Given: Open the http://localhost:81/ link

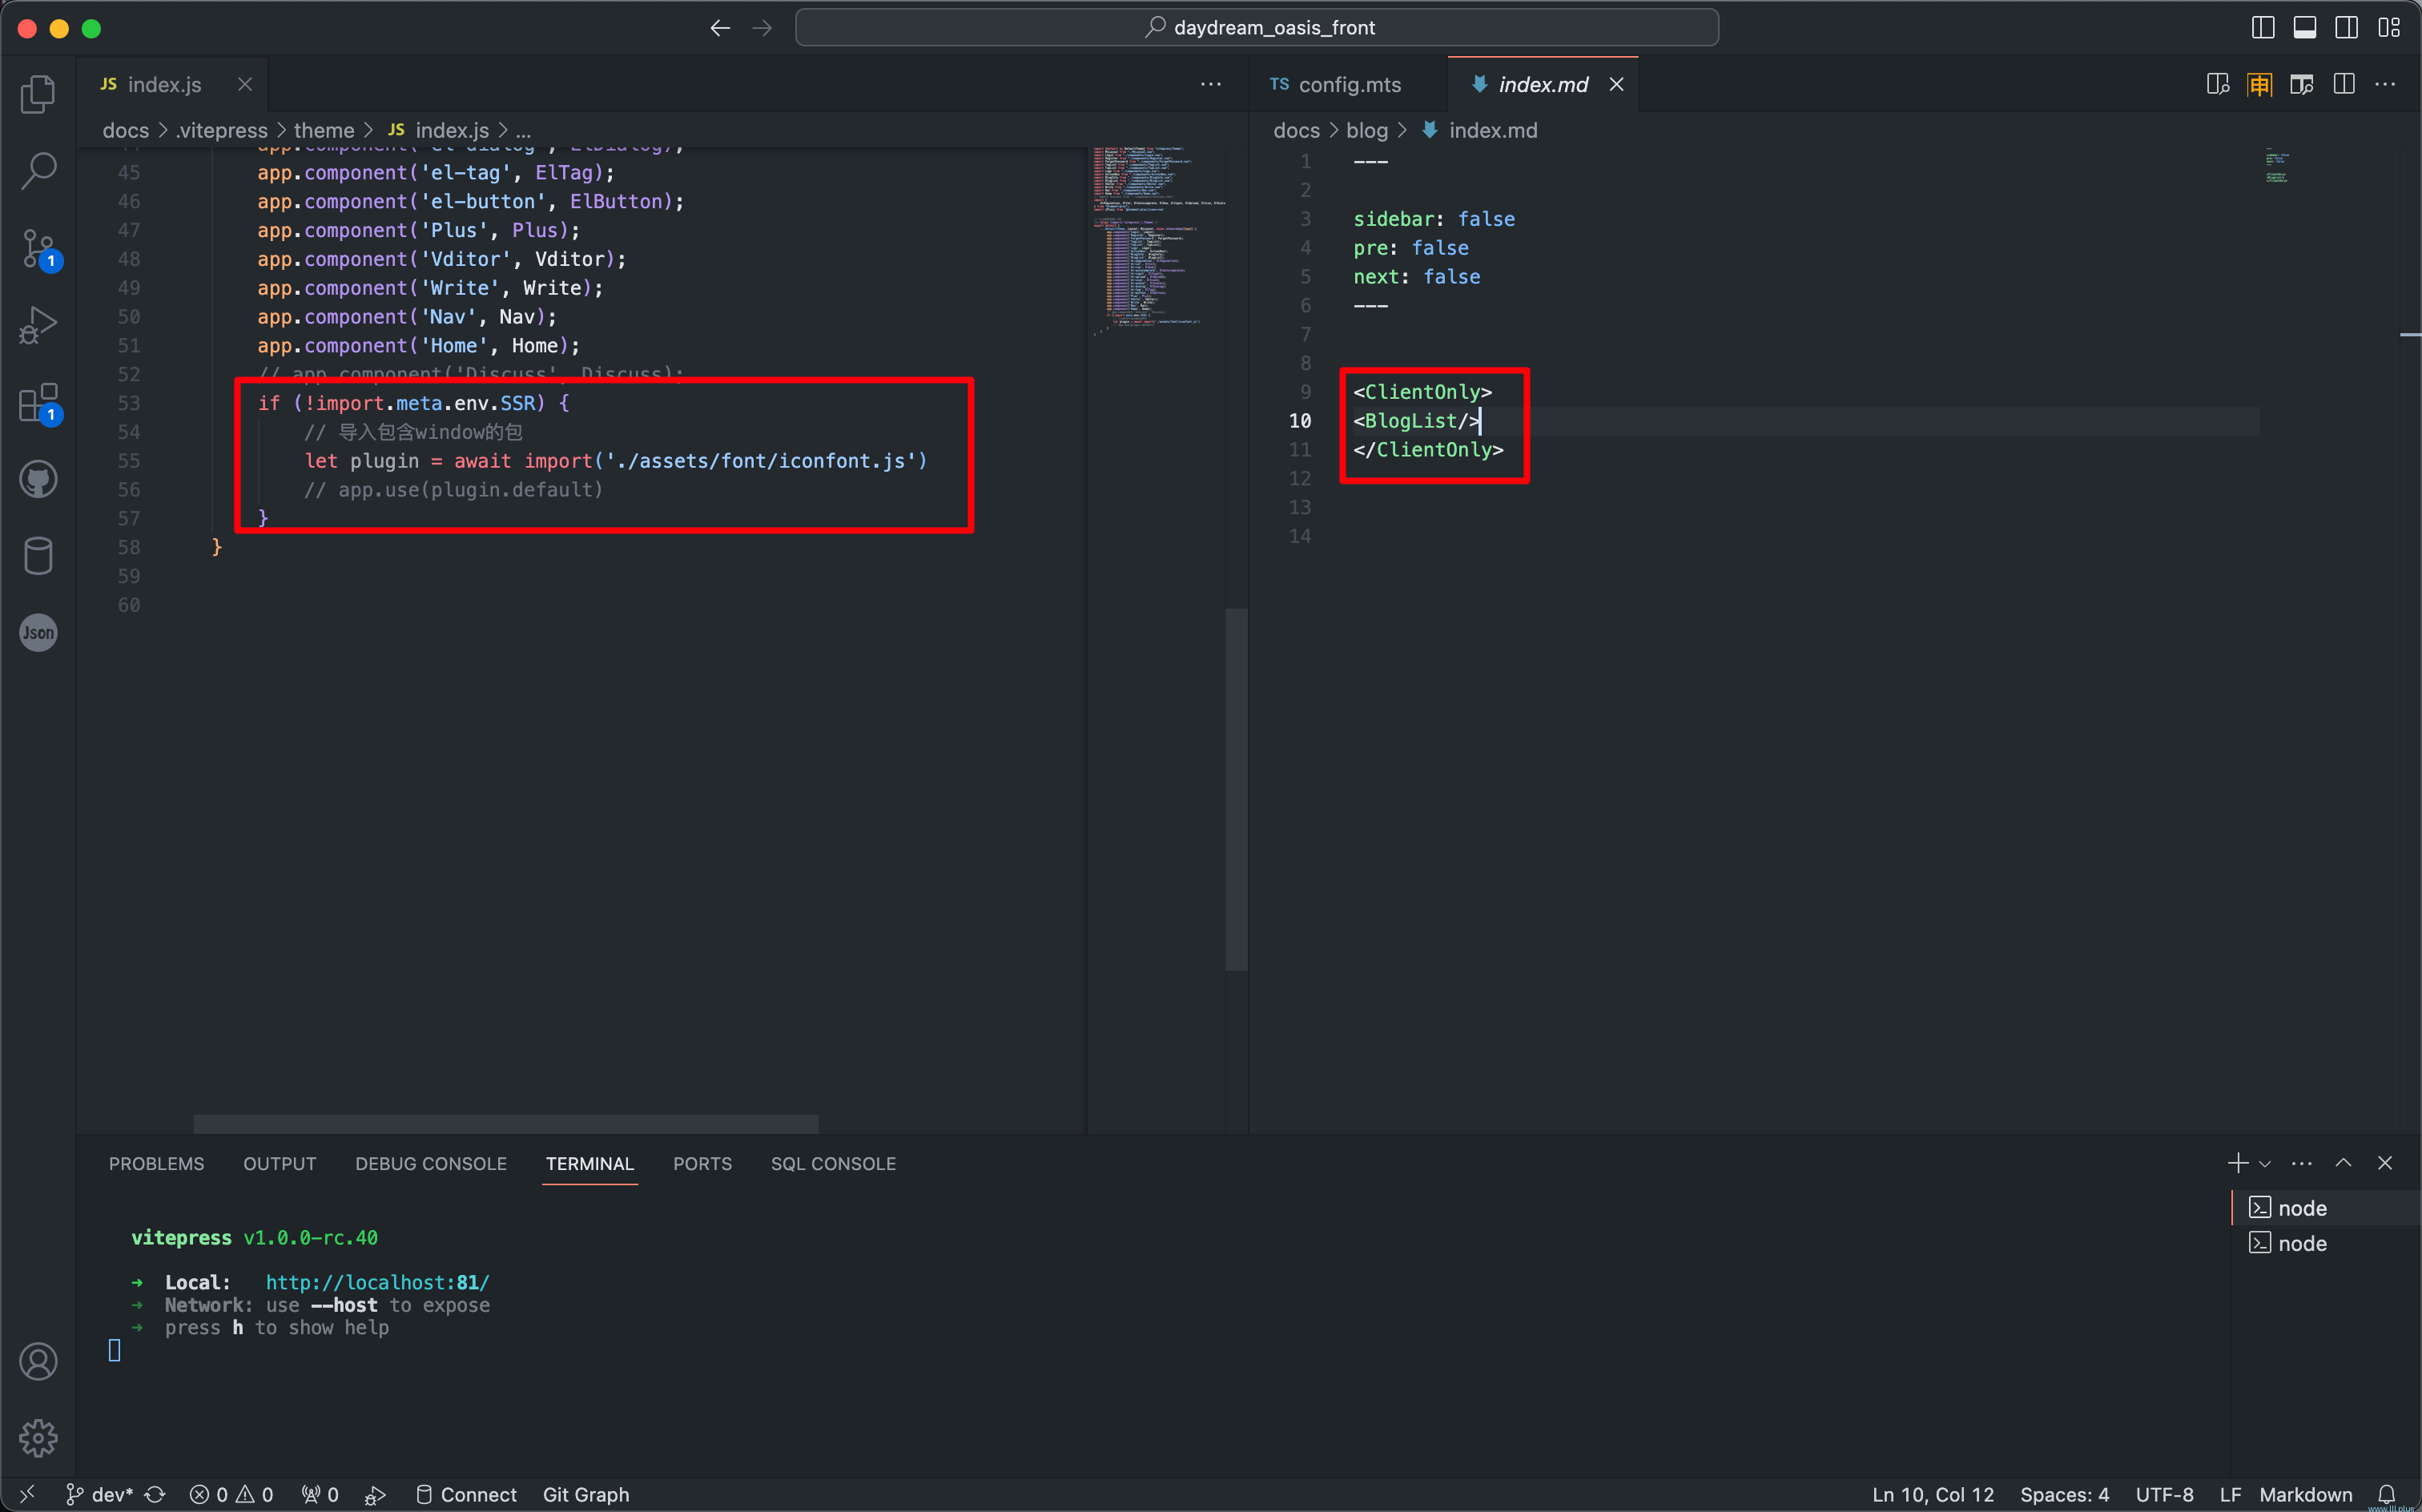Looking at the screenshot, I should [x=378, y=1282].
